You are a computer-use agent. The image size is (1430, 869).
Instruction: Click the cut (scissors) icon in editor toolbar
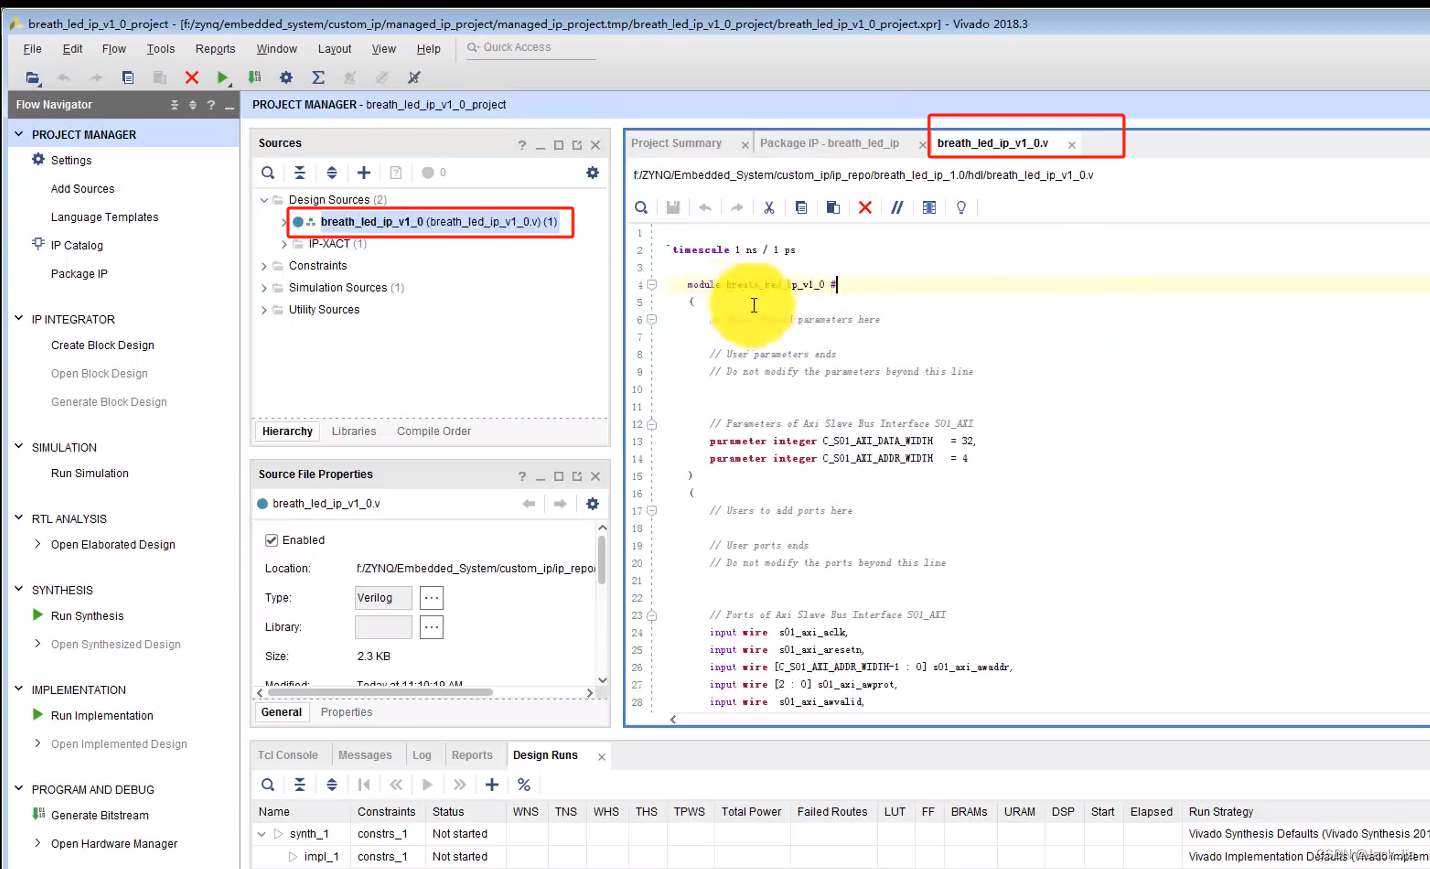tap(769, 208)
